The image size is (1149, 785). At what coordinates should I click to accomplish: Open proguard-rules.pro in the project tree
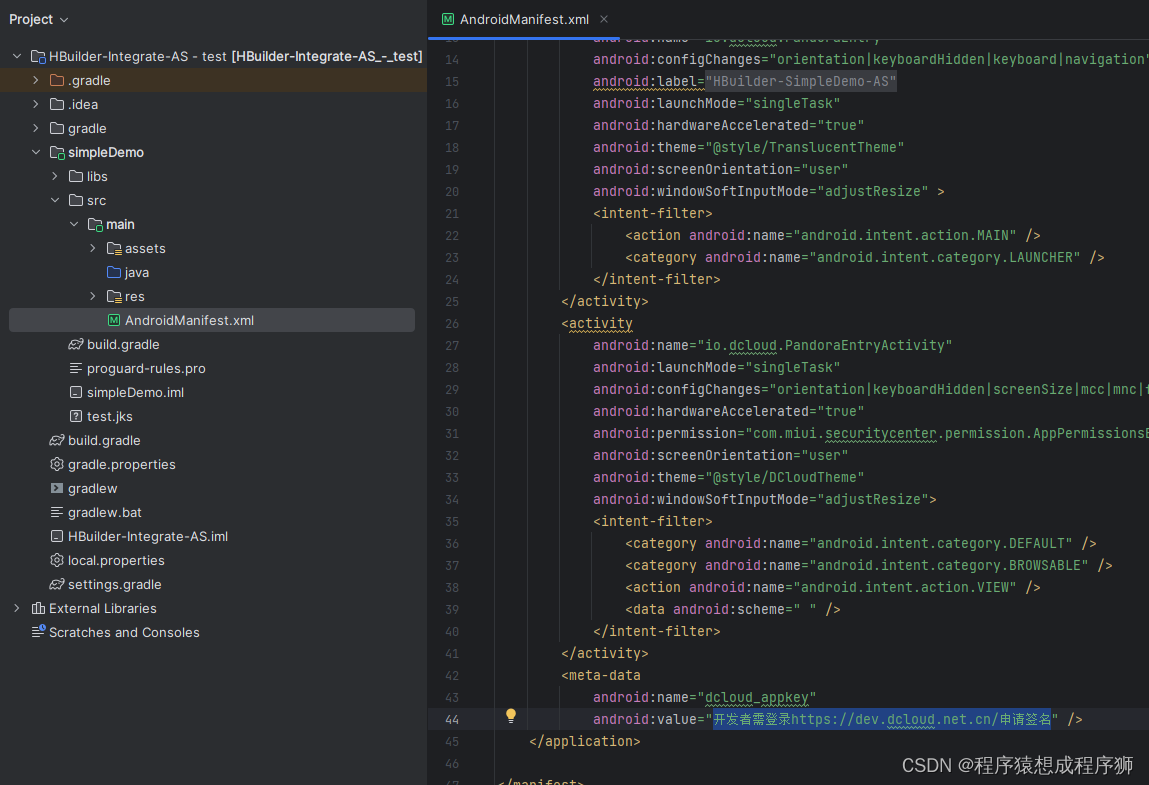click(146, 368)
